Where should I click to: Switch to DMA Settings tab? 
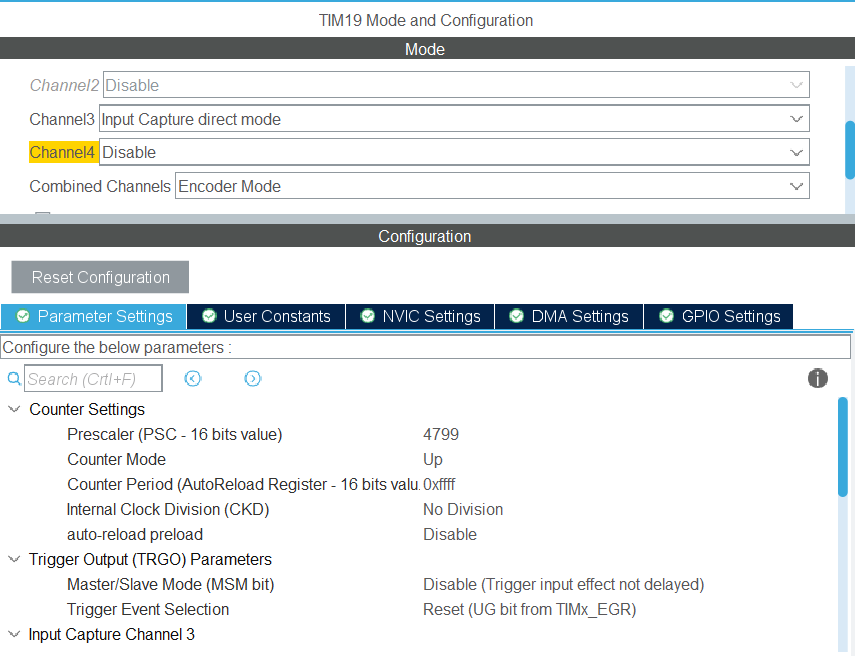(569, 316)
